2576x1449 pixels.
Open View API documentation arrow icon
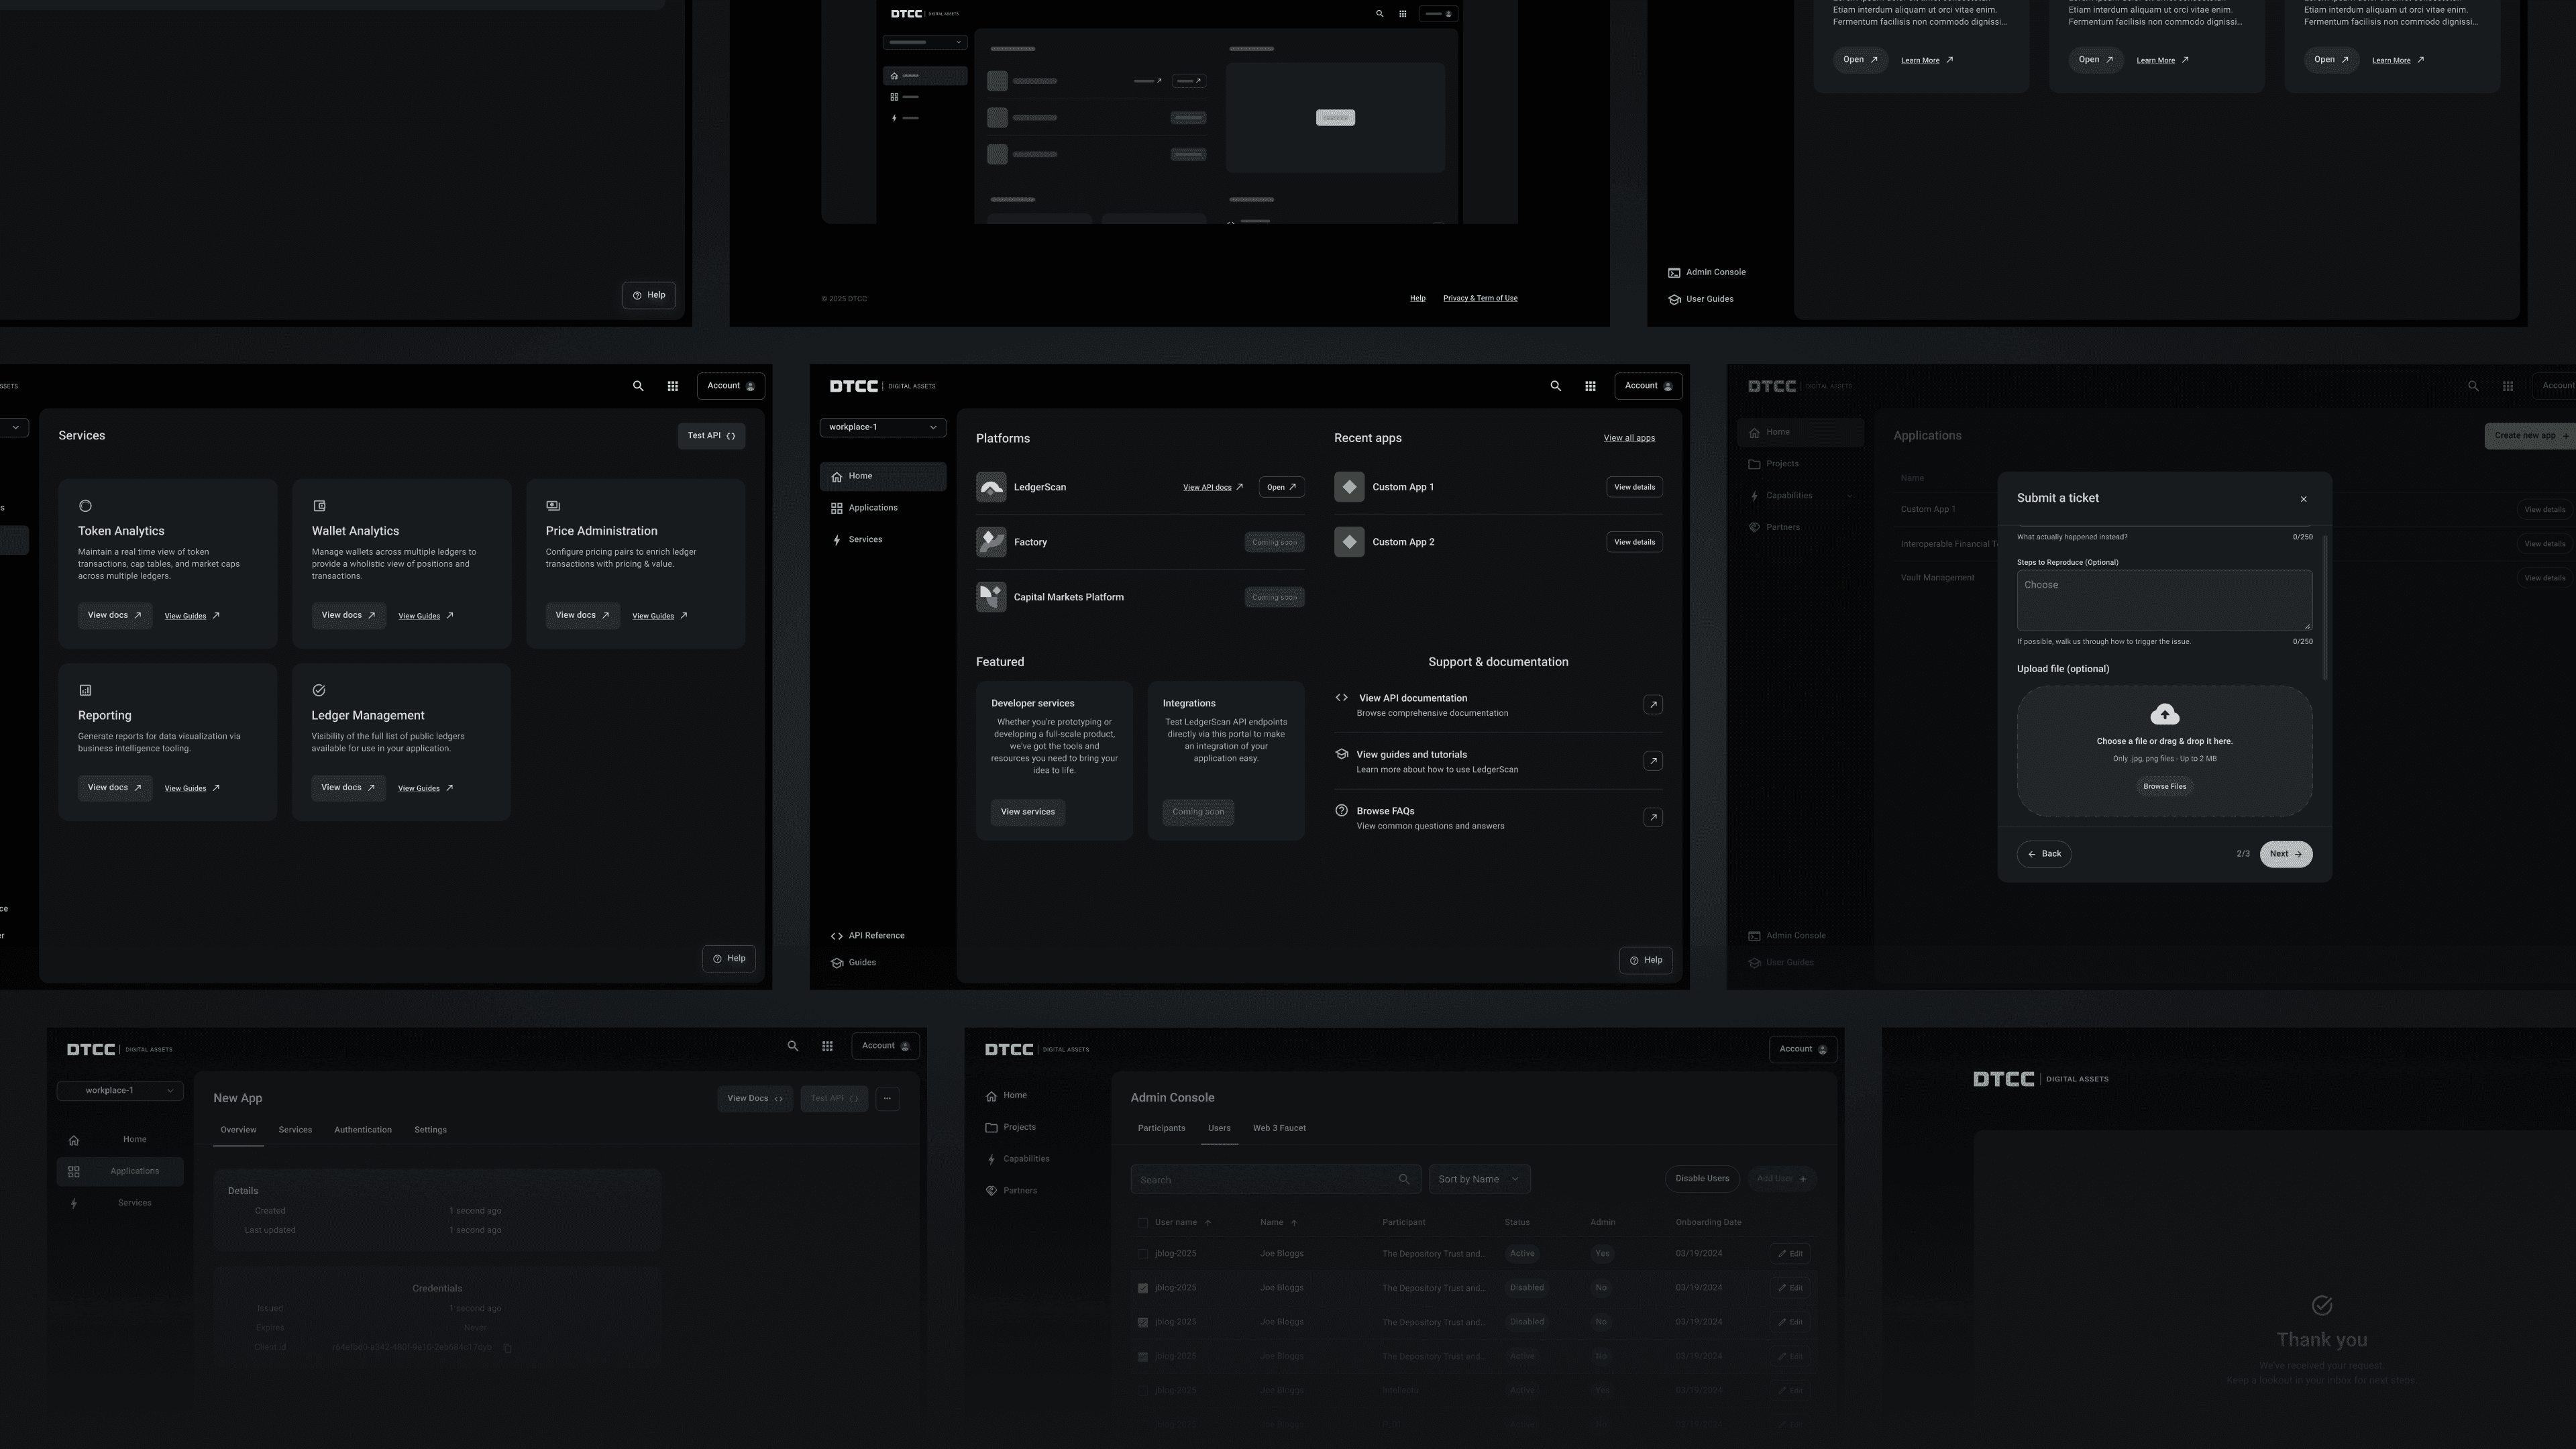pos(1653,705)
